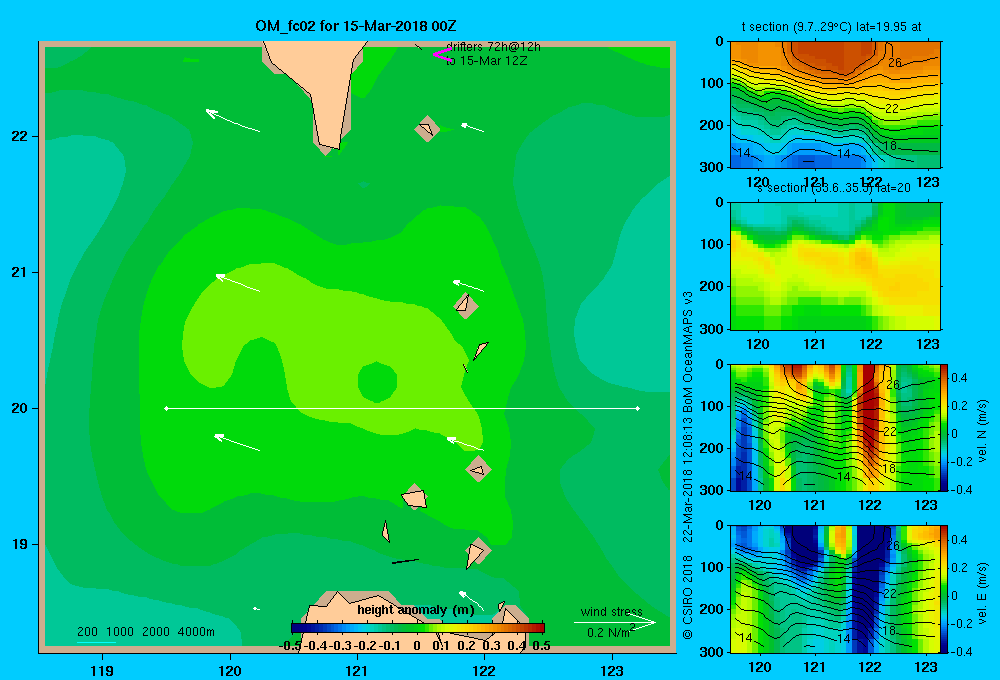Click the vel. N color bar
The image size is (1000, 680).
pyautogui.click(x=945, y=427)
